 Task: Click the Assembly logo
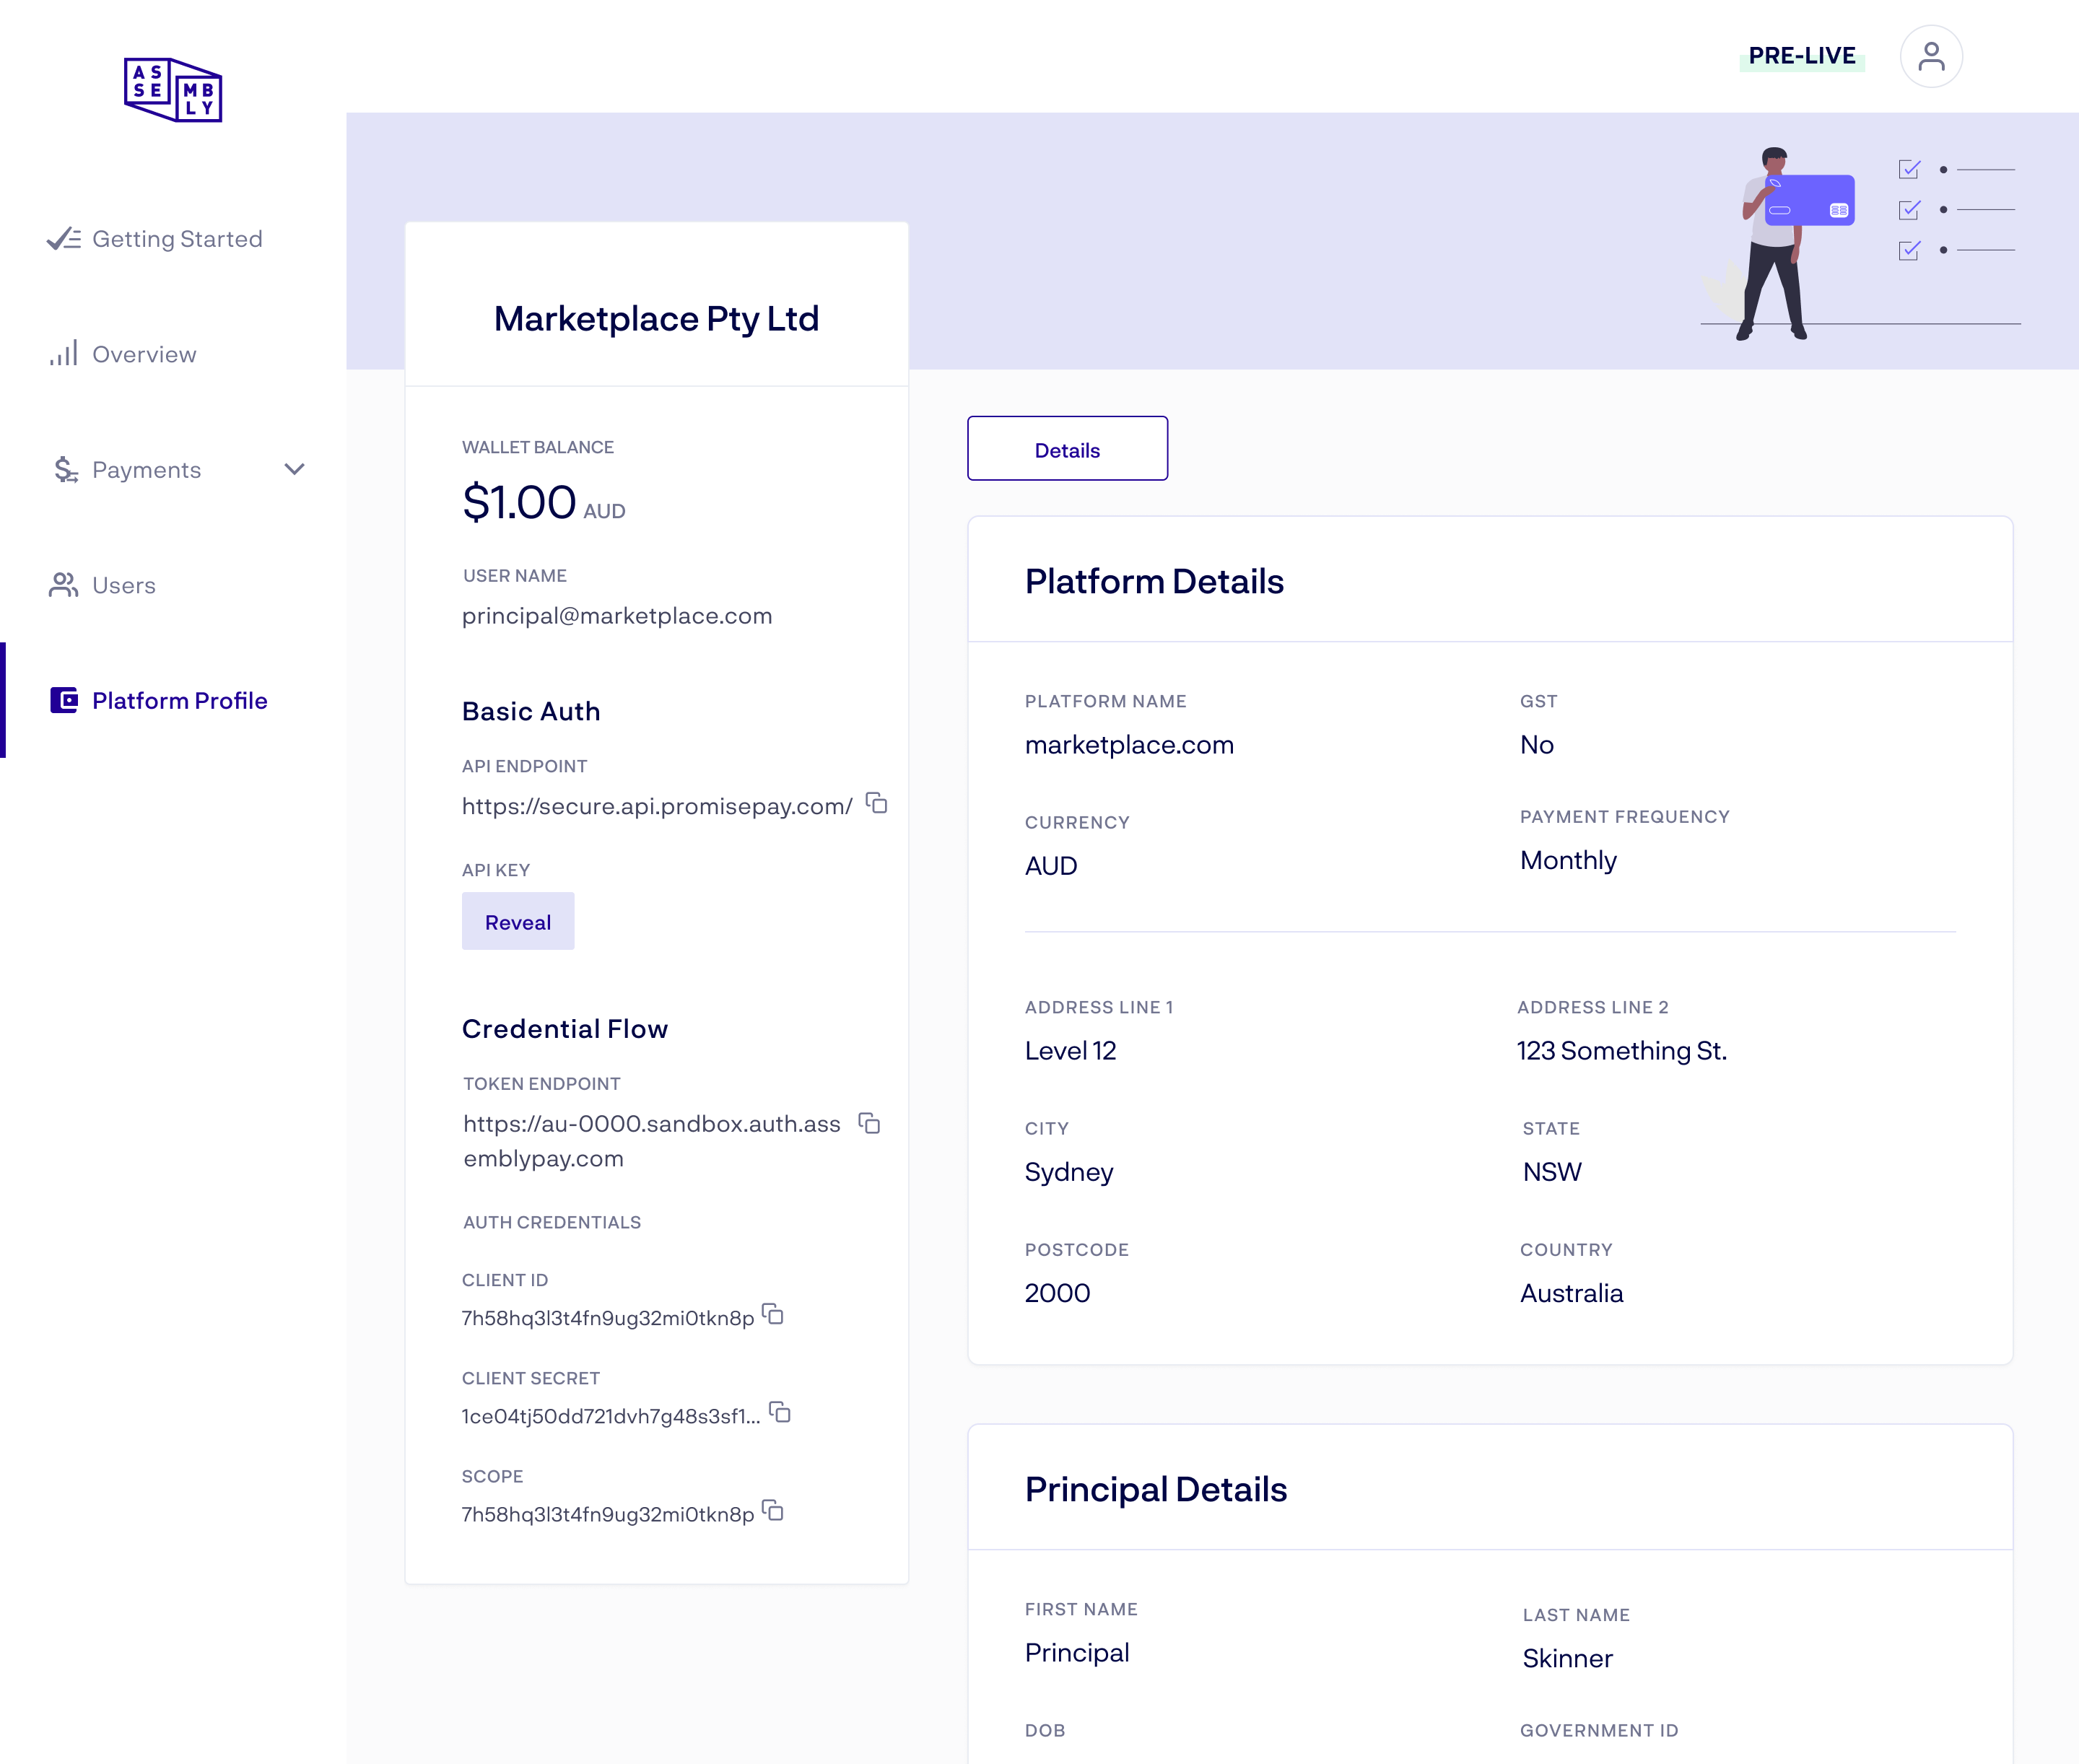click(x=173, y=90)
